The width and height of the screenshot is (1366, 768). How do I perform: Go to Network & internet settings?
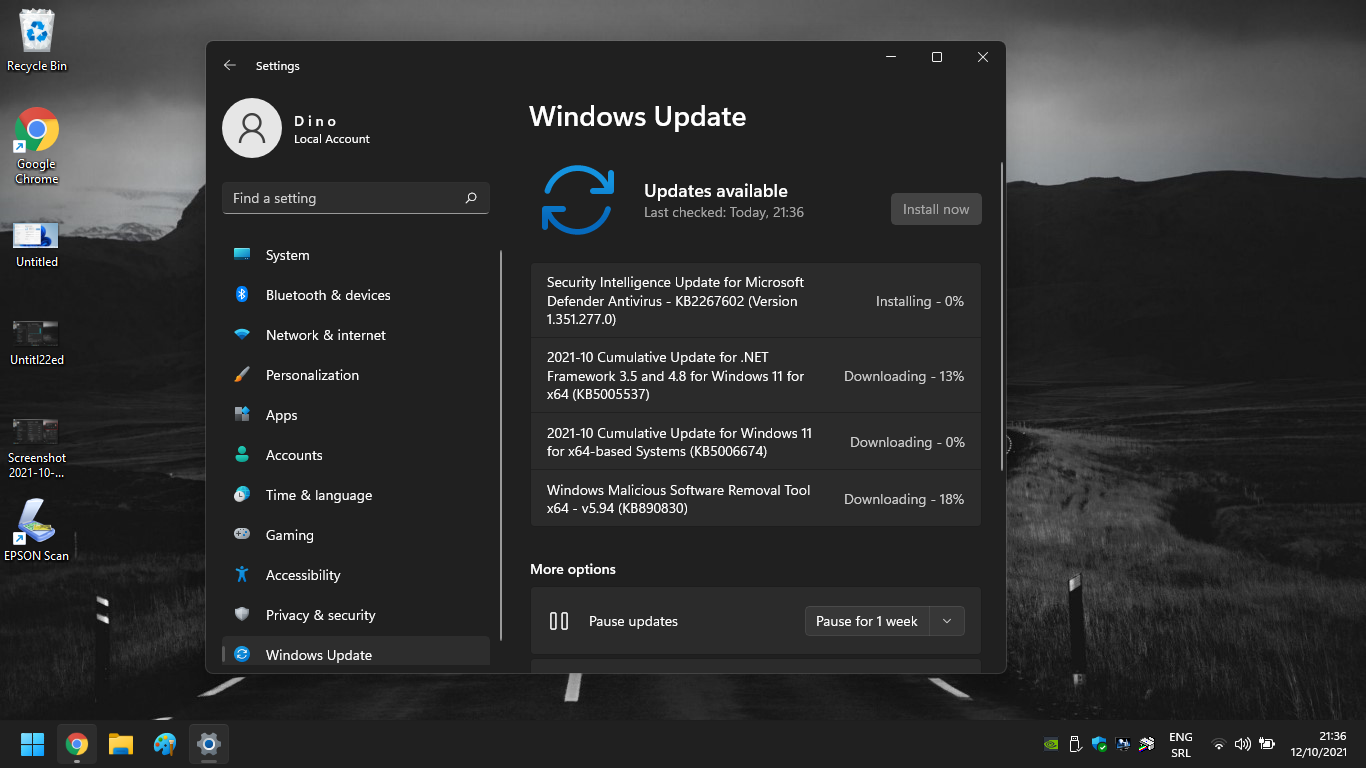coord(325,335)
